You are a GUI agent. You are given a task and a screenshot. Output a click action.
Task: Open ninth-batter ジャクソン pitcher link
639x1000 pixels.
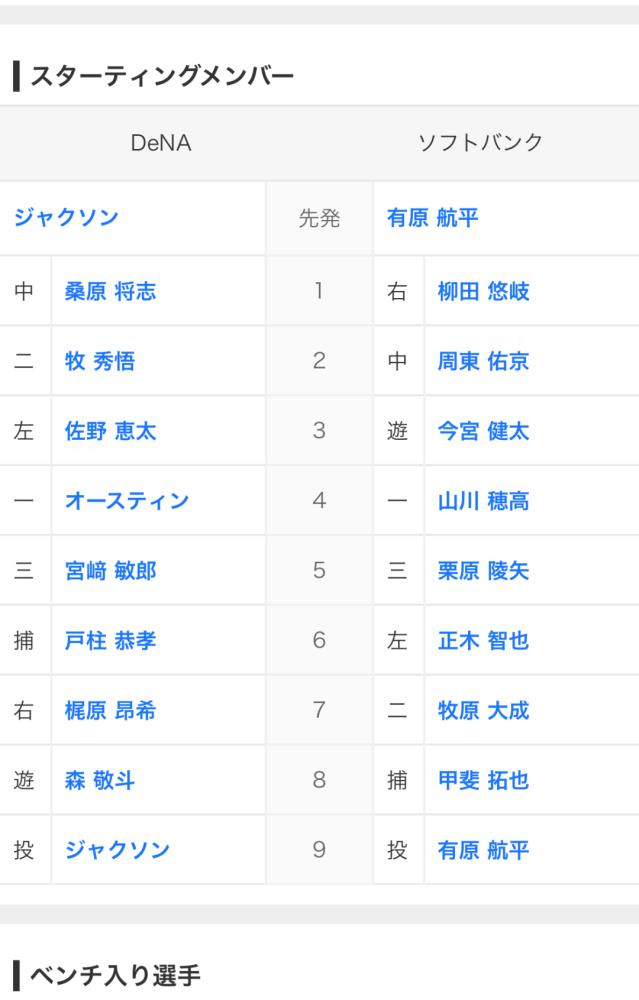[x=117, y=849]
